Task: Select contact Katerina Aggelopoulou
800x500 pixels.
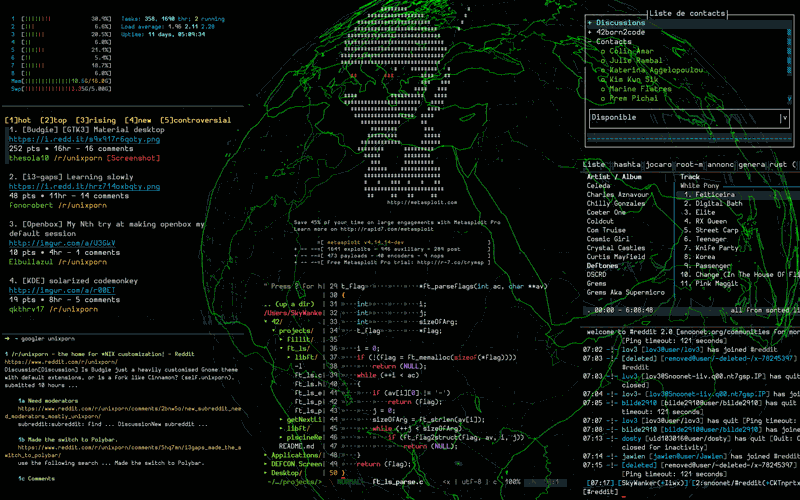Action: [x=652, y=71]
